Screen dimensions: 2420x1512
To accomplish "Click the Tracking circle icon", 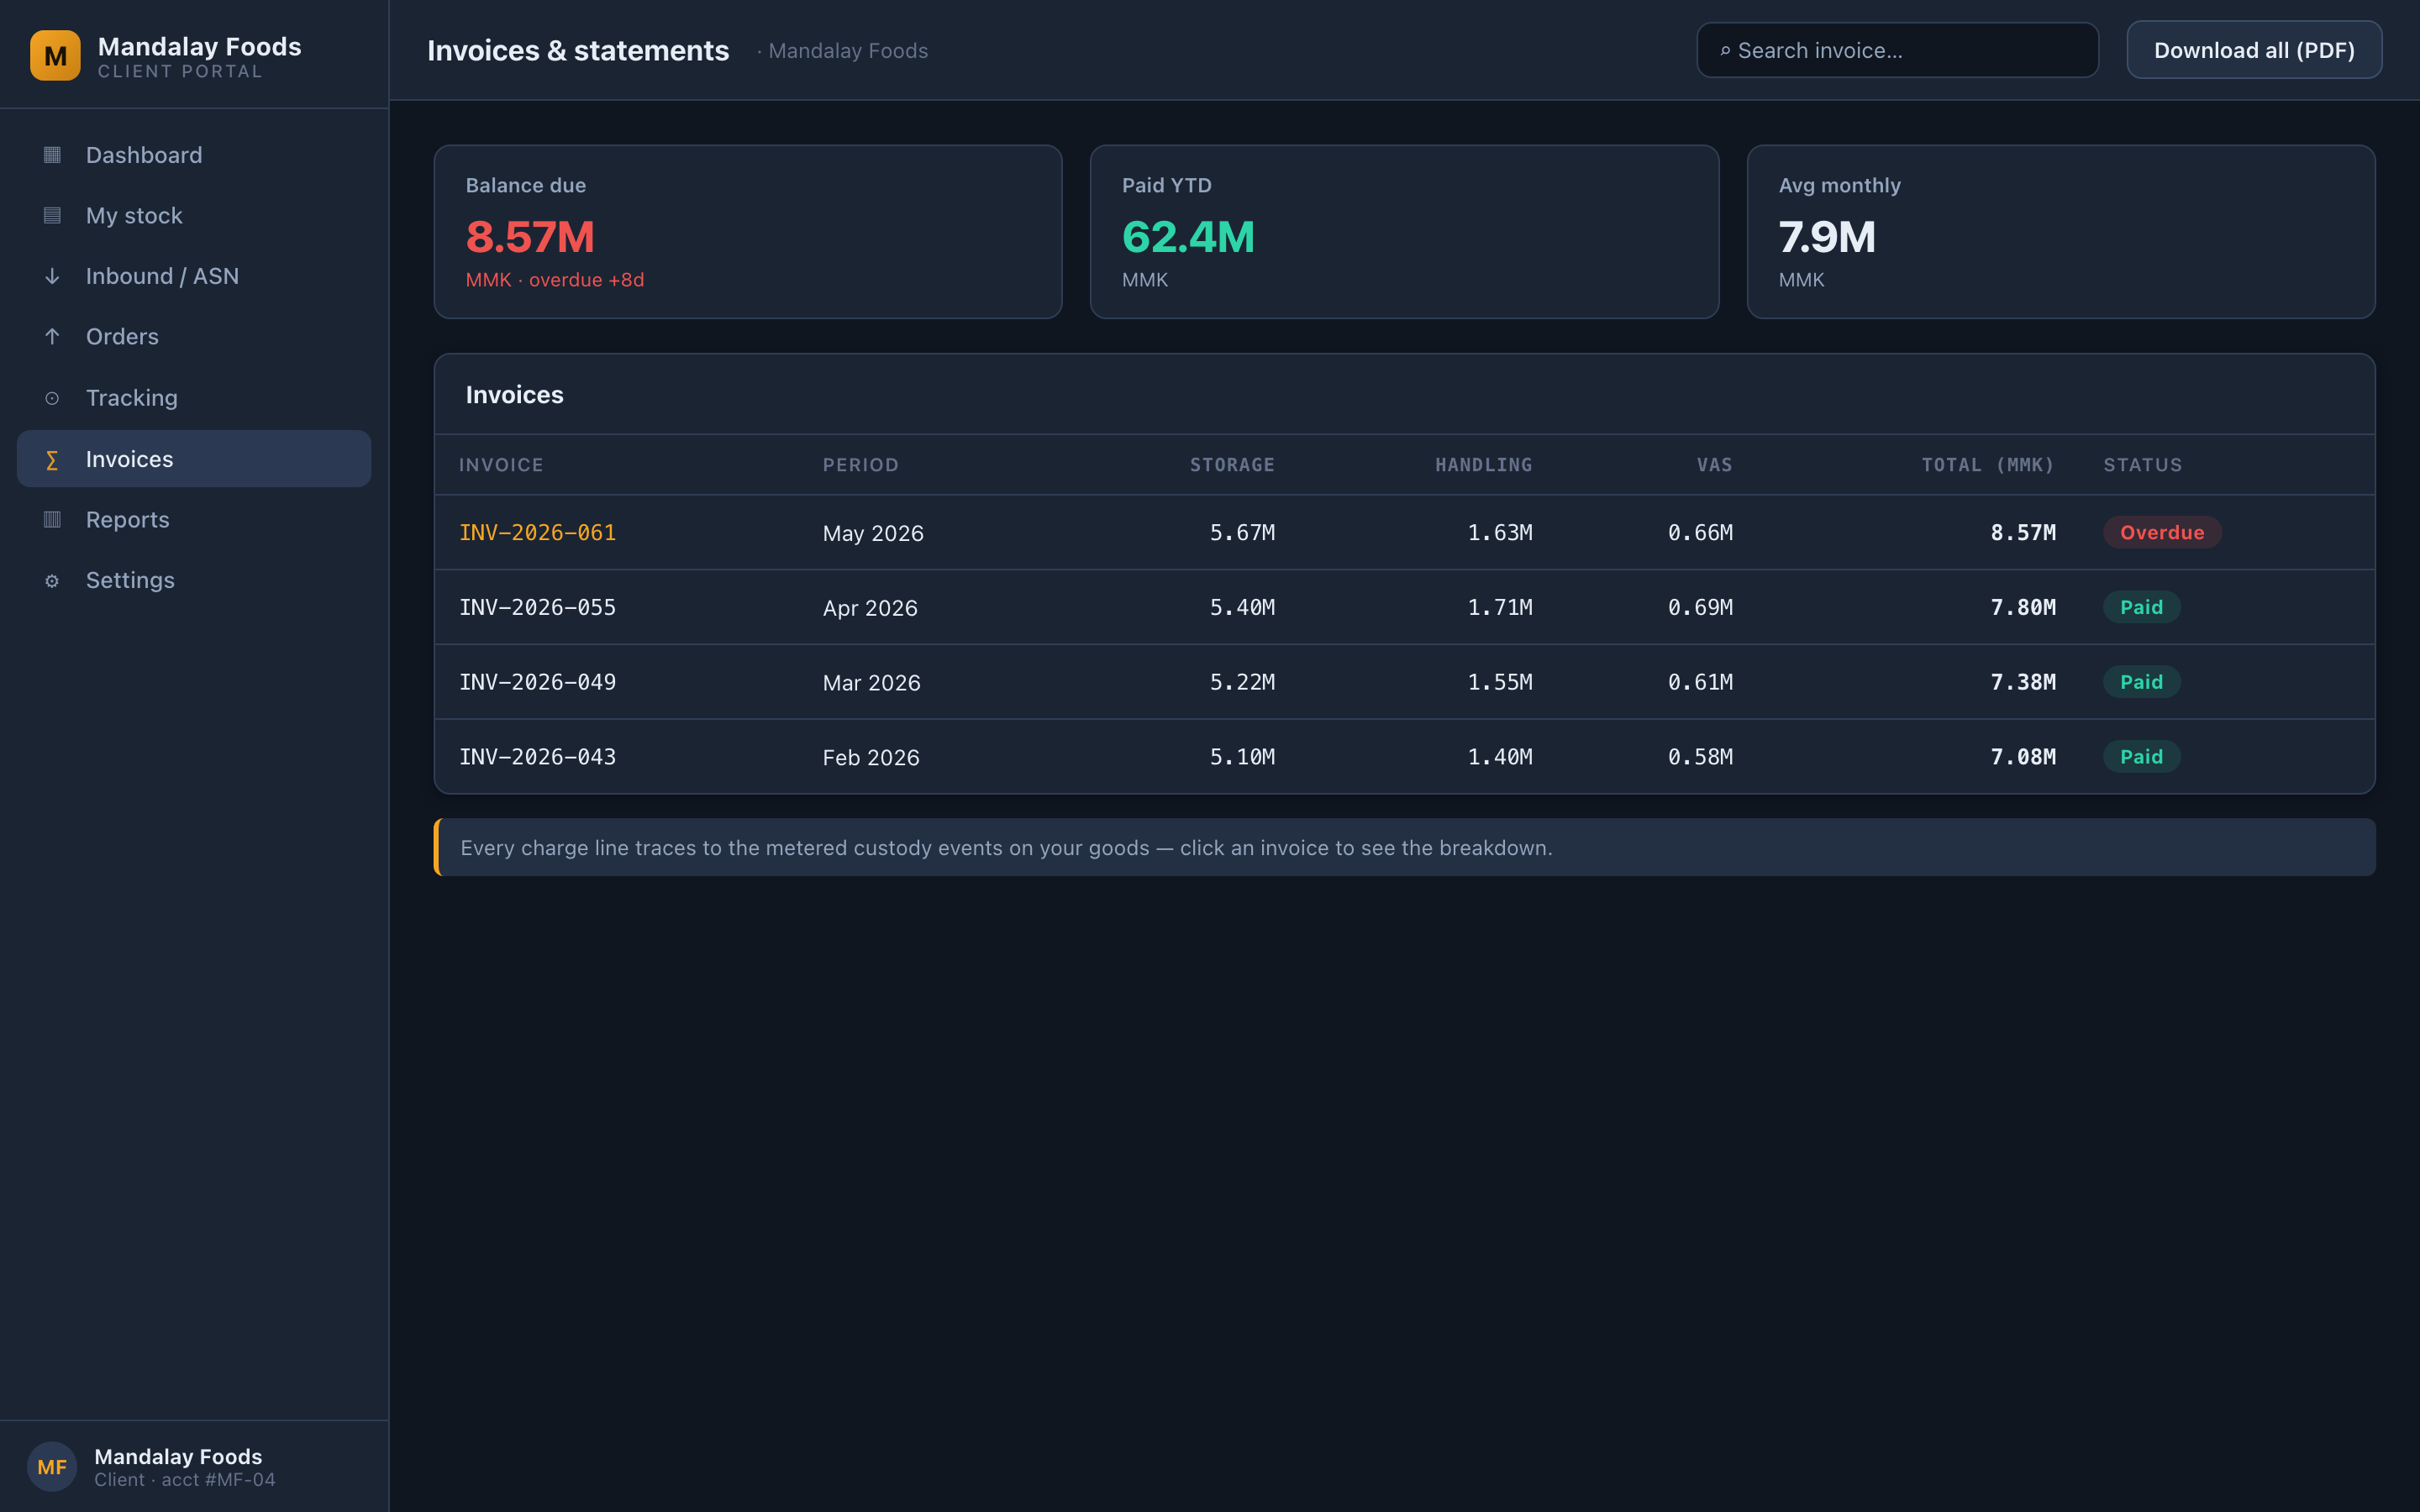I will [52, 398].
